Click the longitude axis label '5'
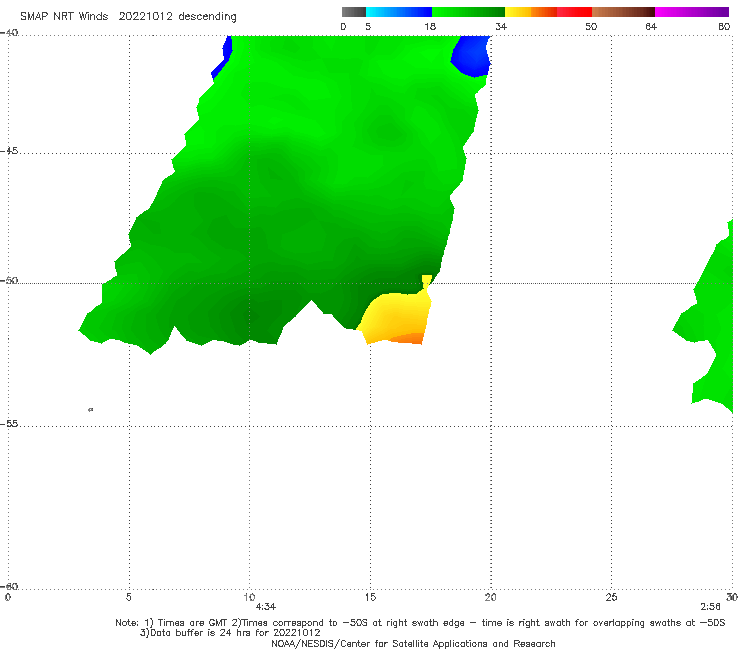Screen dimensions: 740x650 [x=129, y=597]
